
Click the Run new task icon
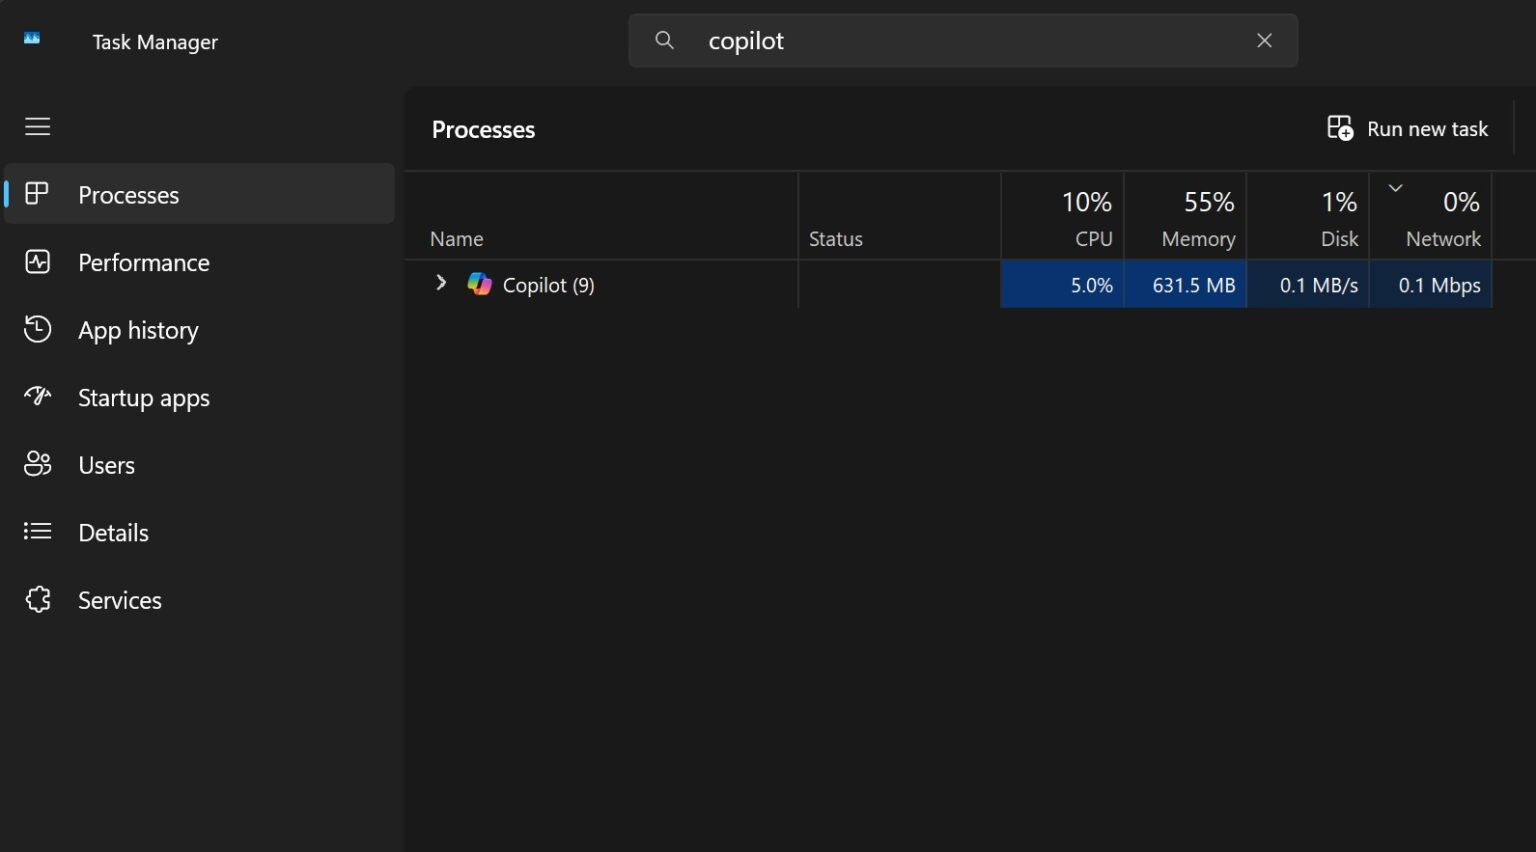point(1340,128)
